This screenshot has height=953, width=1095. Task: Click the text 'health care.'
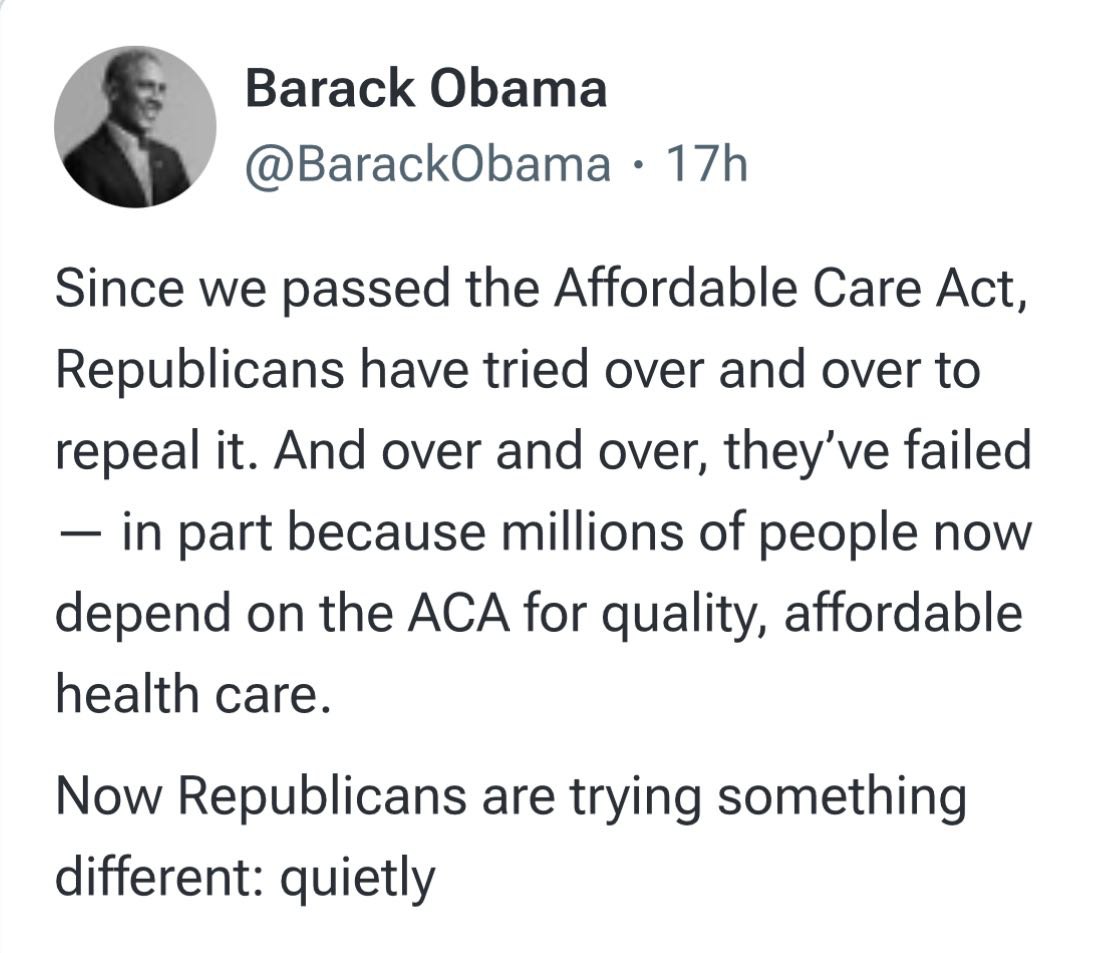192,695
